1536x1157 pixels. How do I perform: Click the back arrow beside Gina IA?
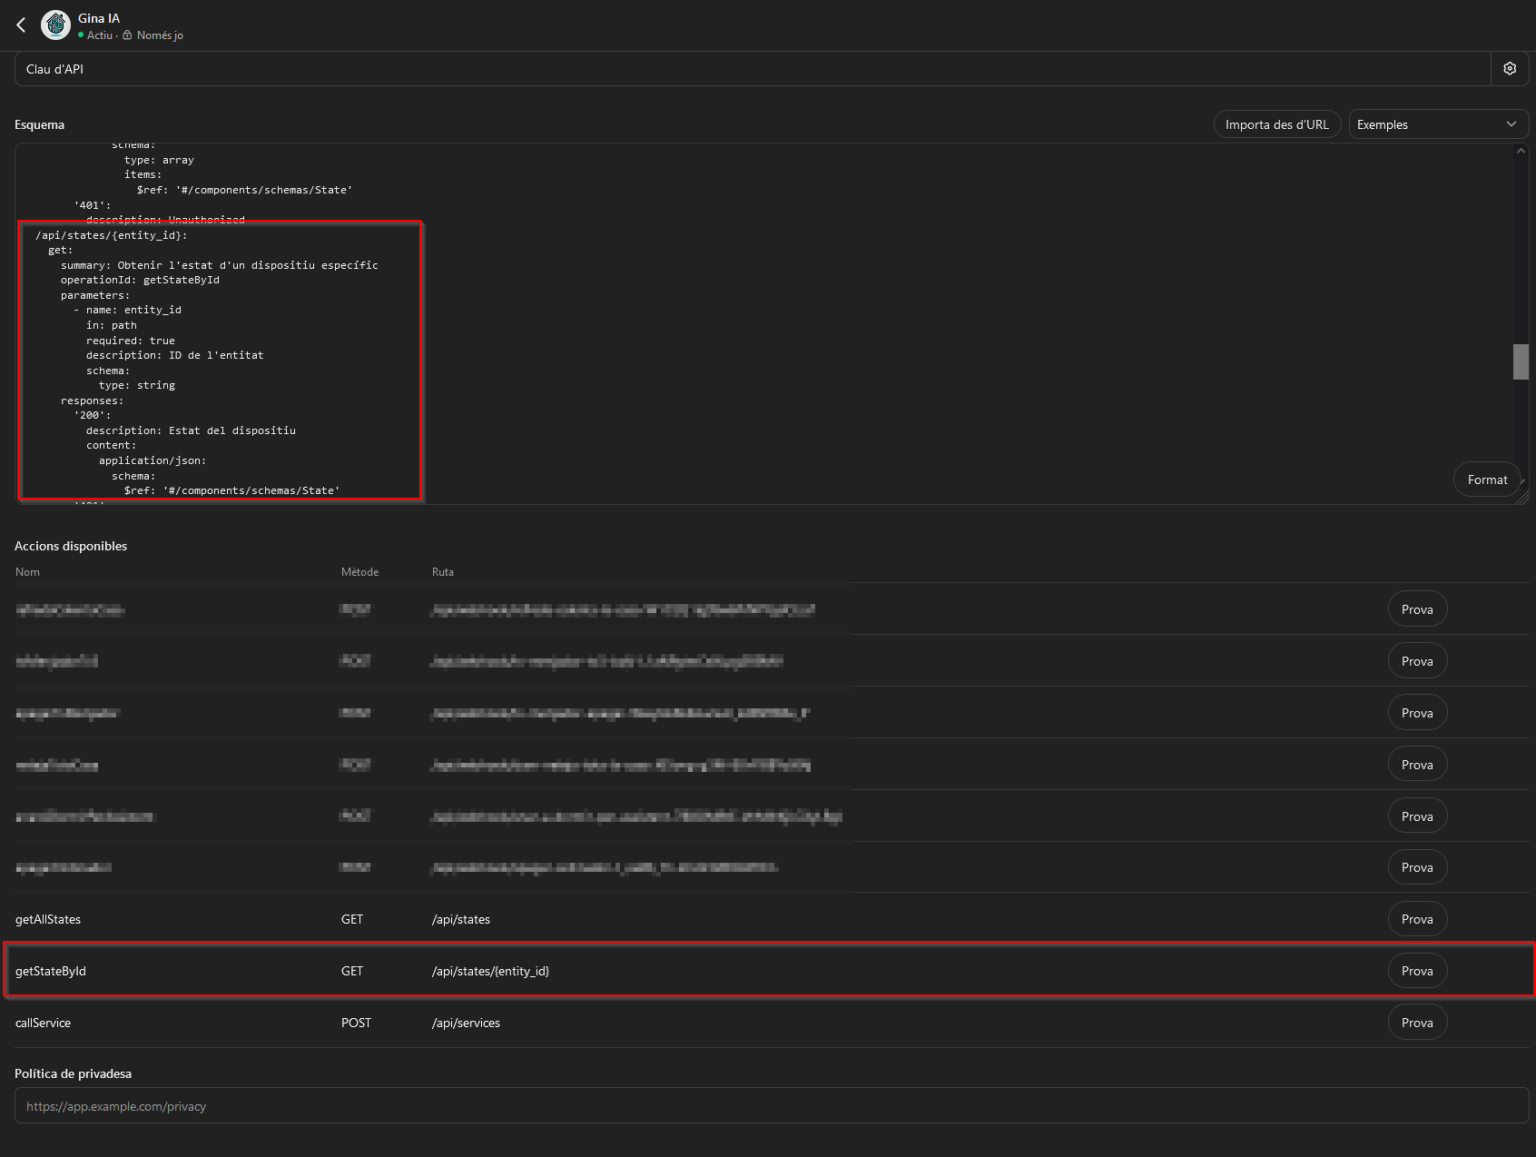[21, 24]
